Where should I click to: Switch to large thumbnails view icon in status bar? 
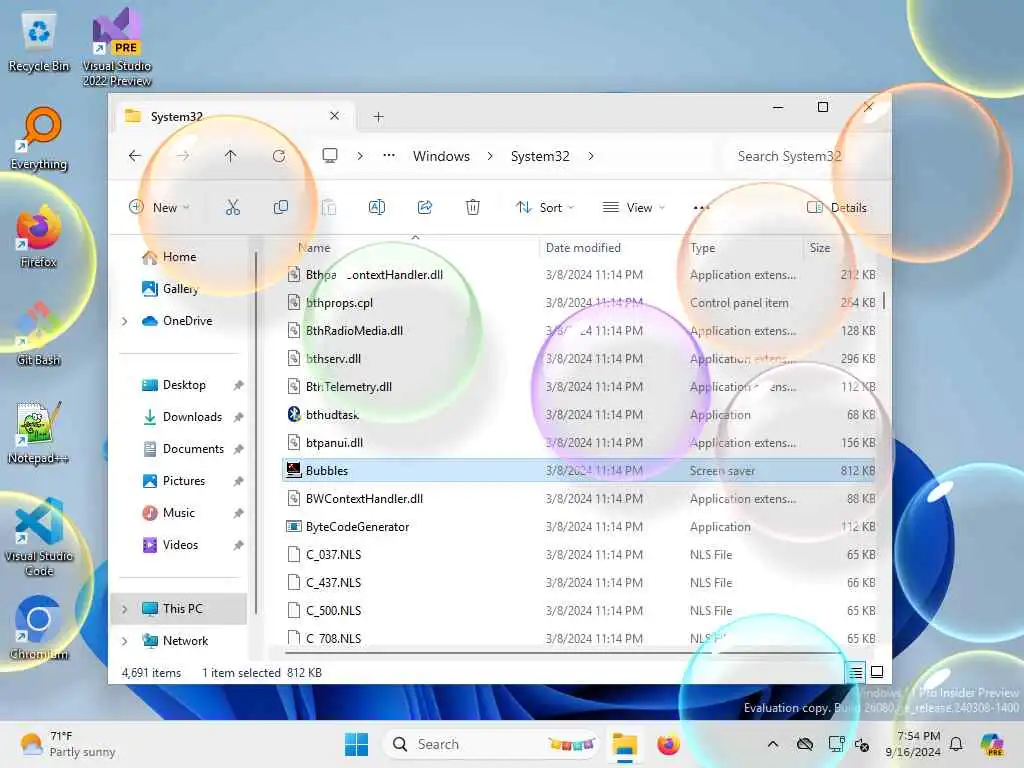pos(877,672)
